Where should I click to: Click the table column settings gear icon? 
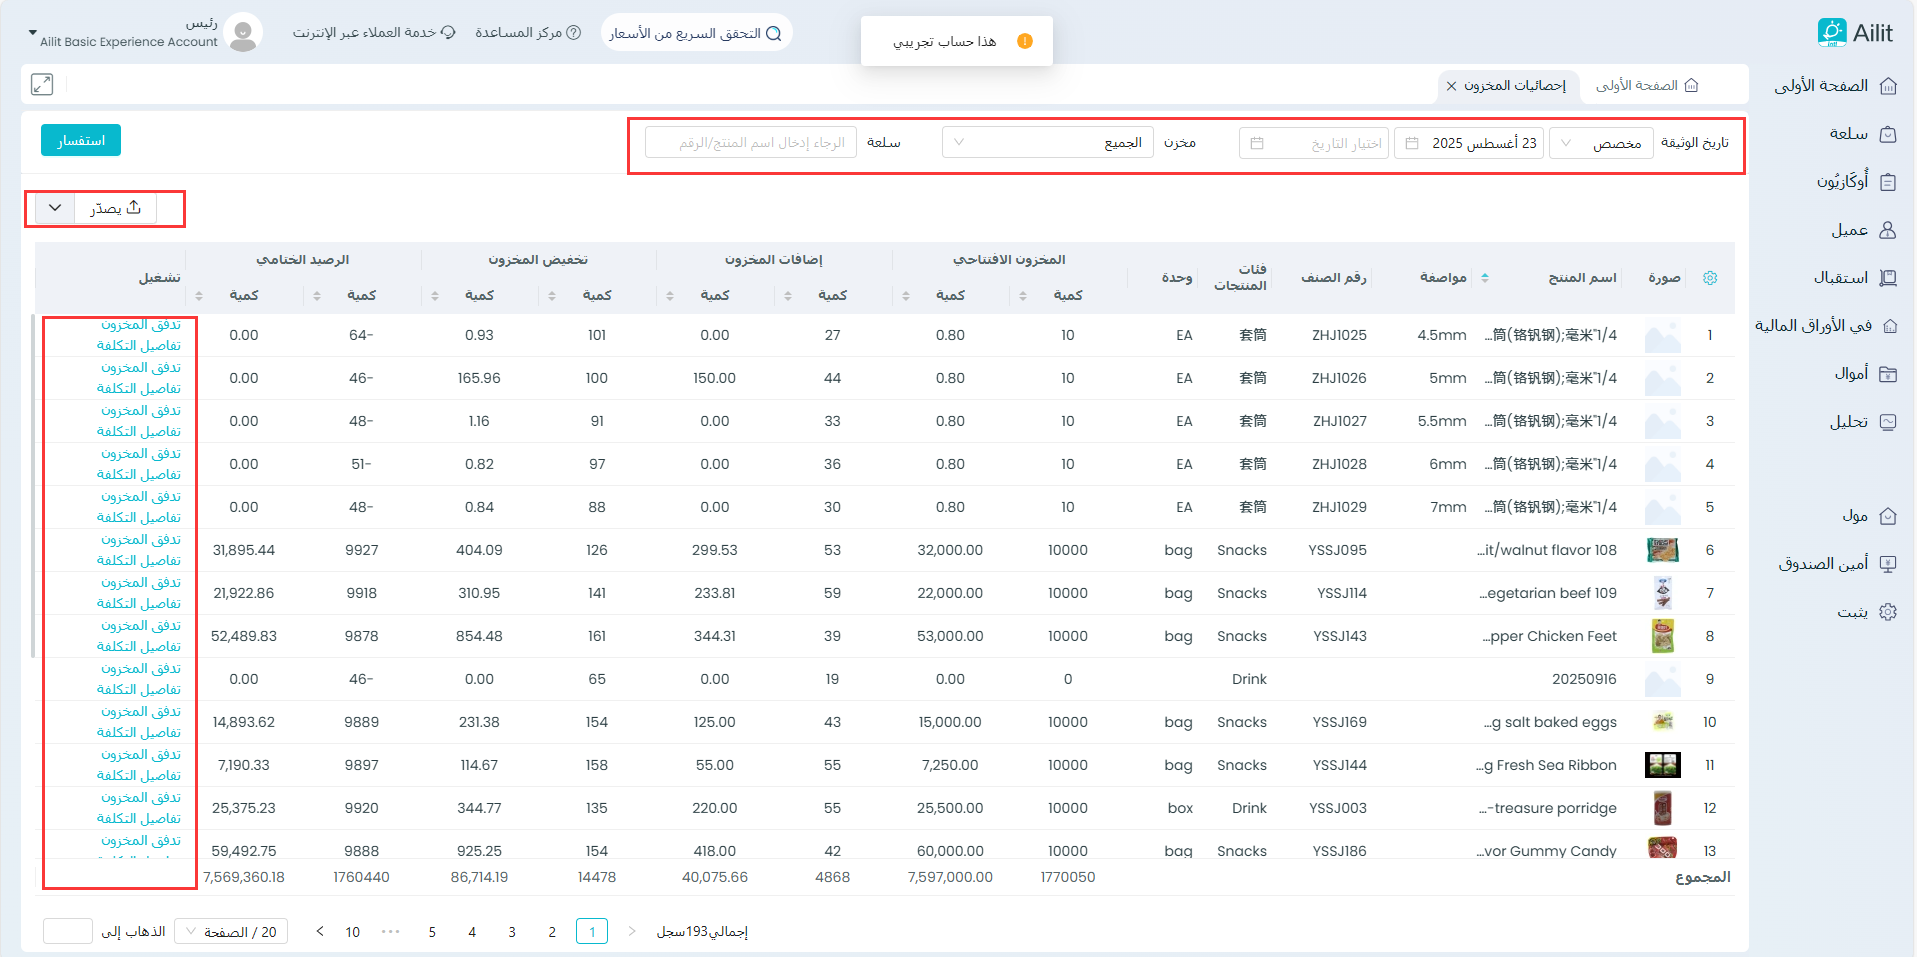tap(1709, 278)
